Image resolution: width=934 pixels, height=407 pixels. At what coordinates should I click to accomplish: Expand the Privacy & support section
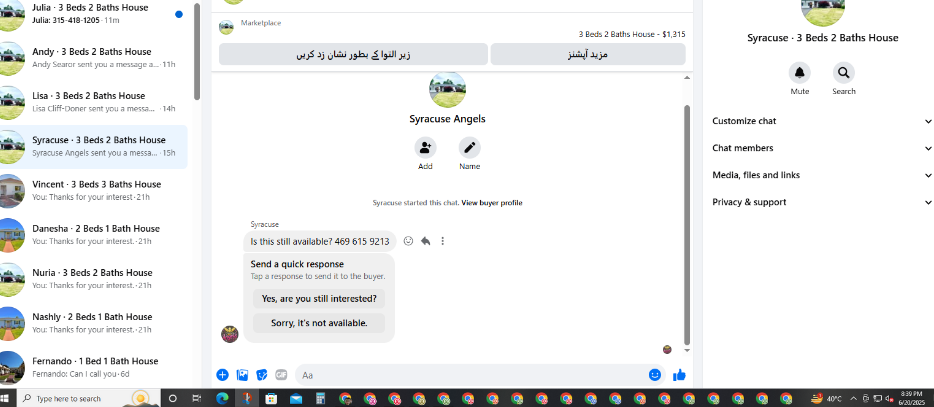pyautogui.click(x=822, y=202)
